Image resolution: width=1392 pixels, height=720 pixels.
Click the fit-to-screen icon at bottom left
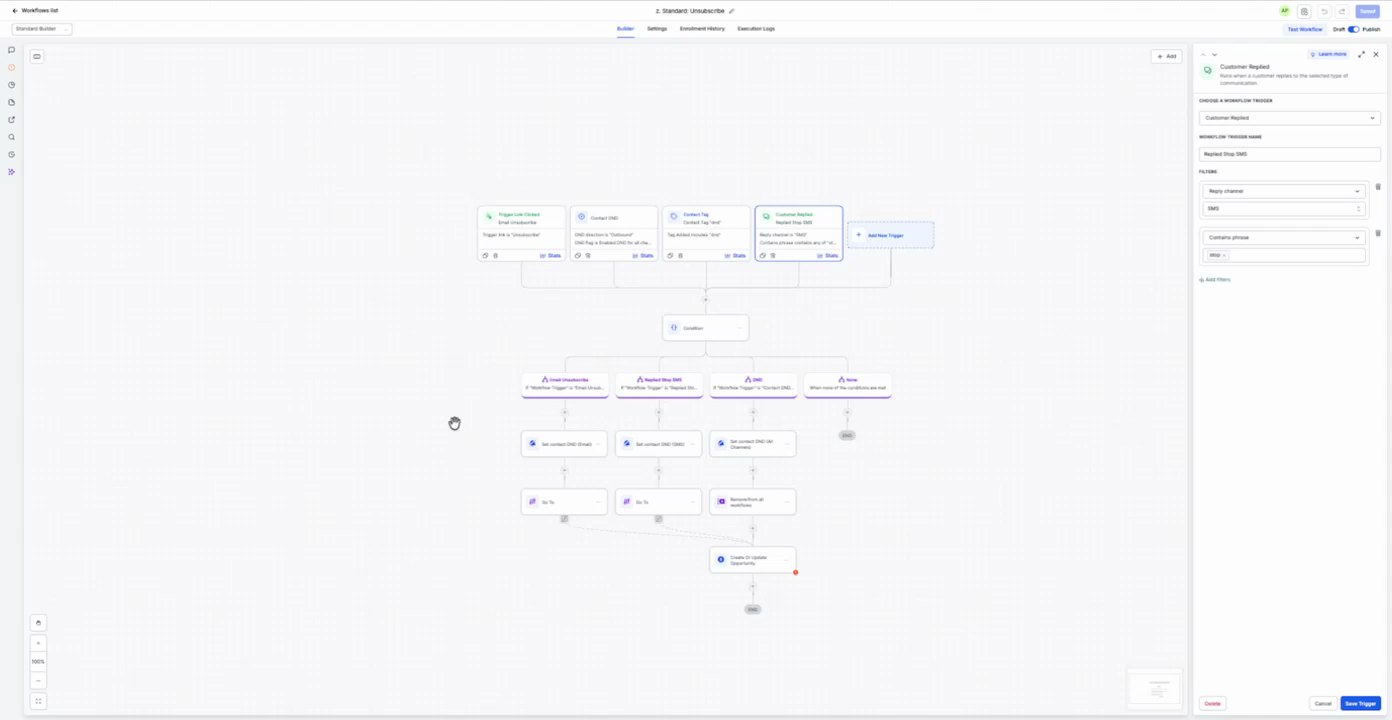[38, 701]
